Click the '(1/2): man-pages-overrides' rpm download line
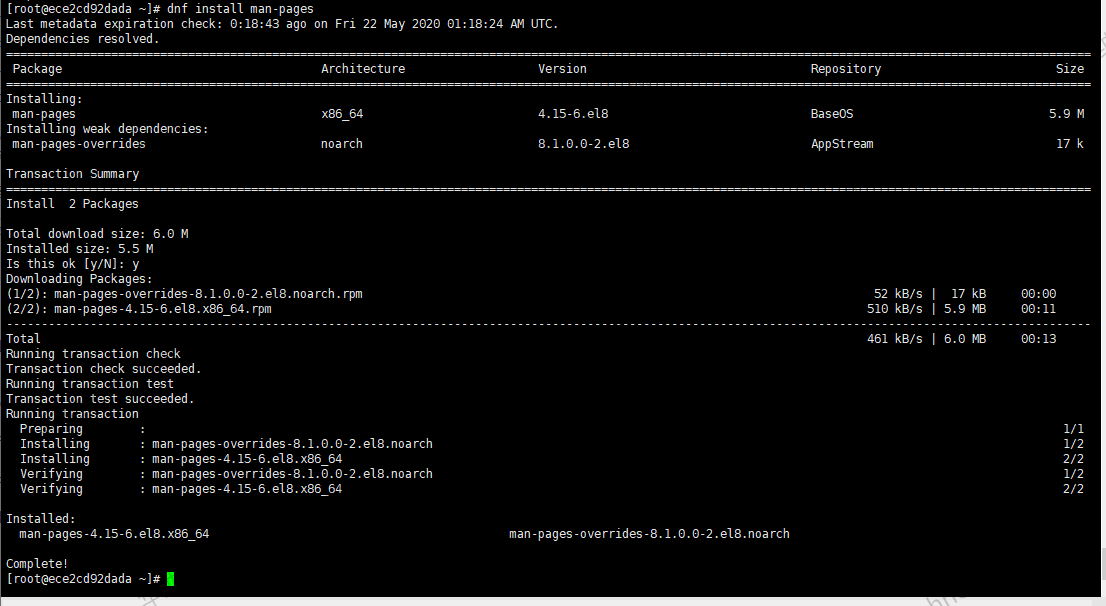Screen dimensions: 1106x606 184,294
